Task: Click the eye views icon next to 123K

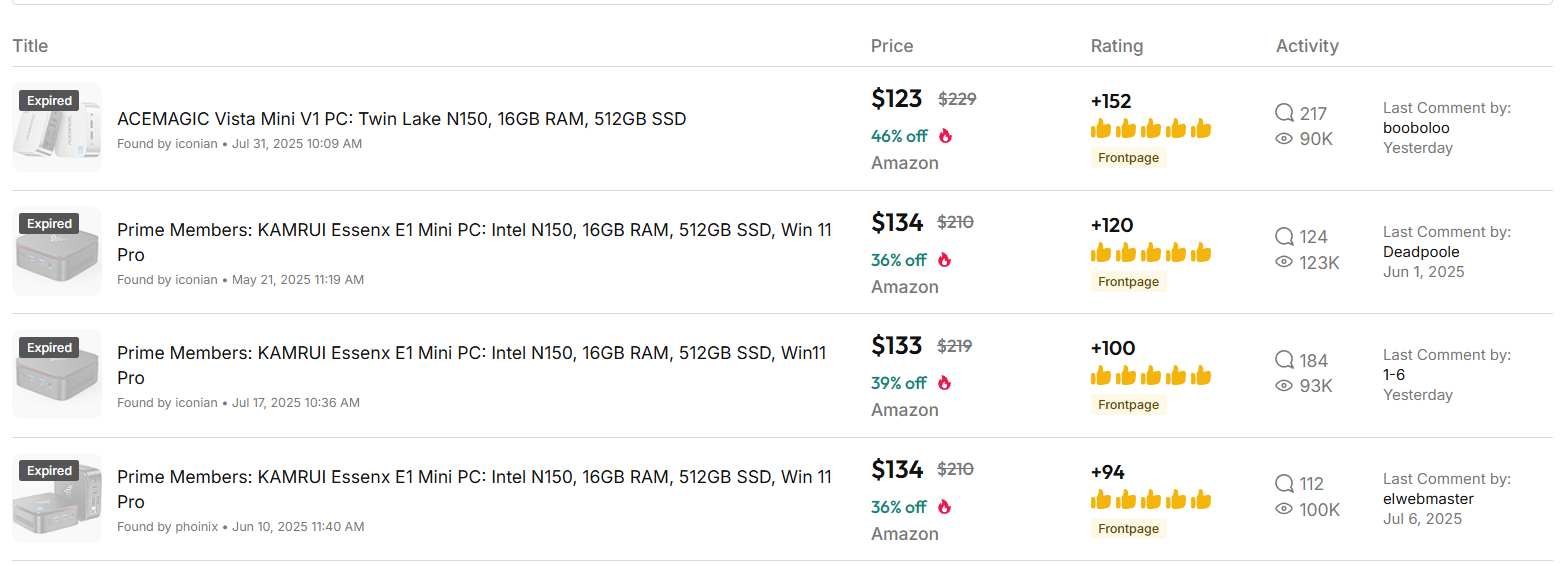Action: coord(1284,262)
